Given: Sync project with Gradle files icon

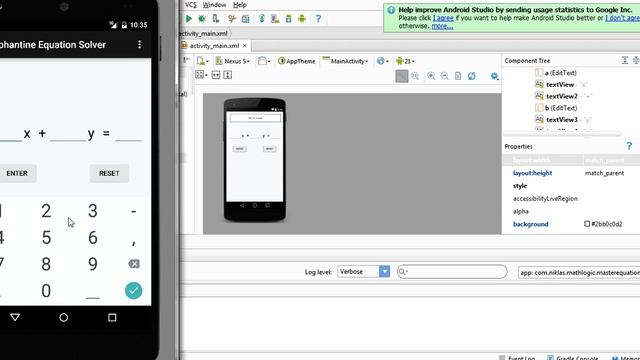Looking at the screenshot, I should tap(262, 19).
